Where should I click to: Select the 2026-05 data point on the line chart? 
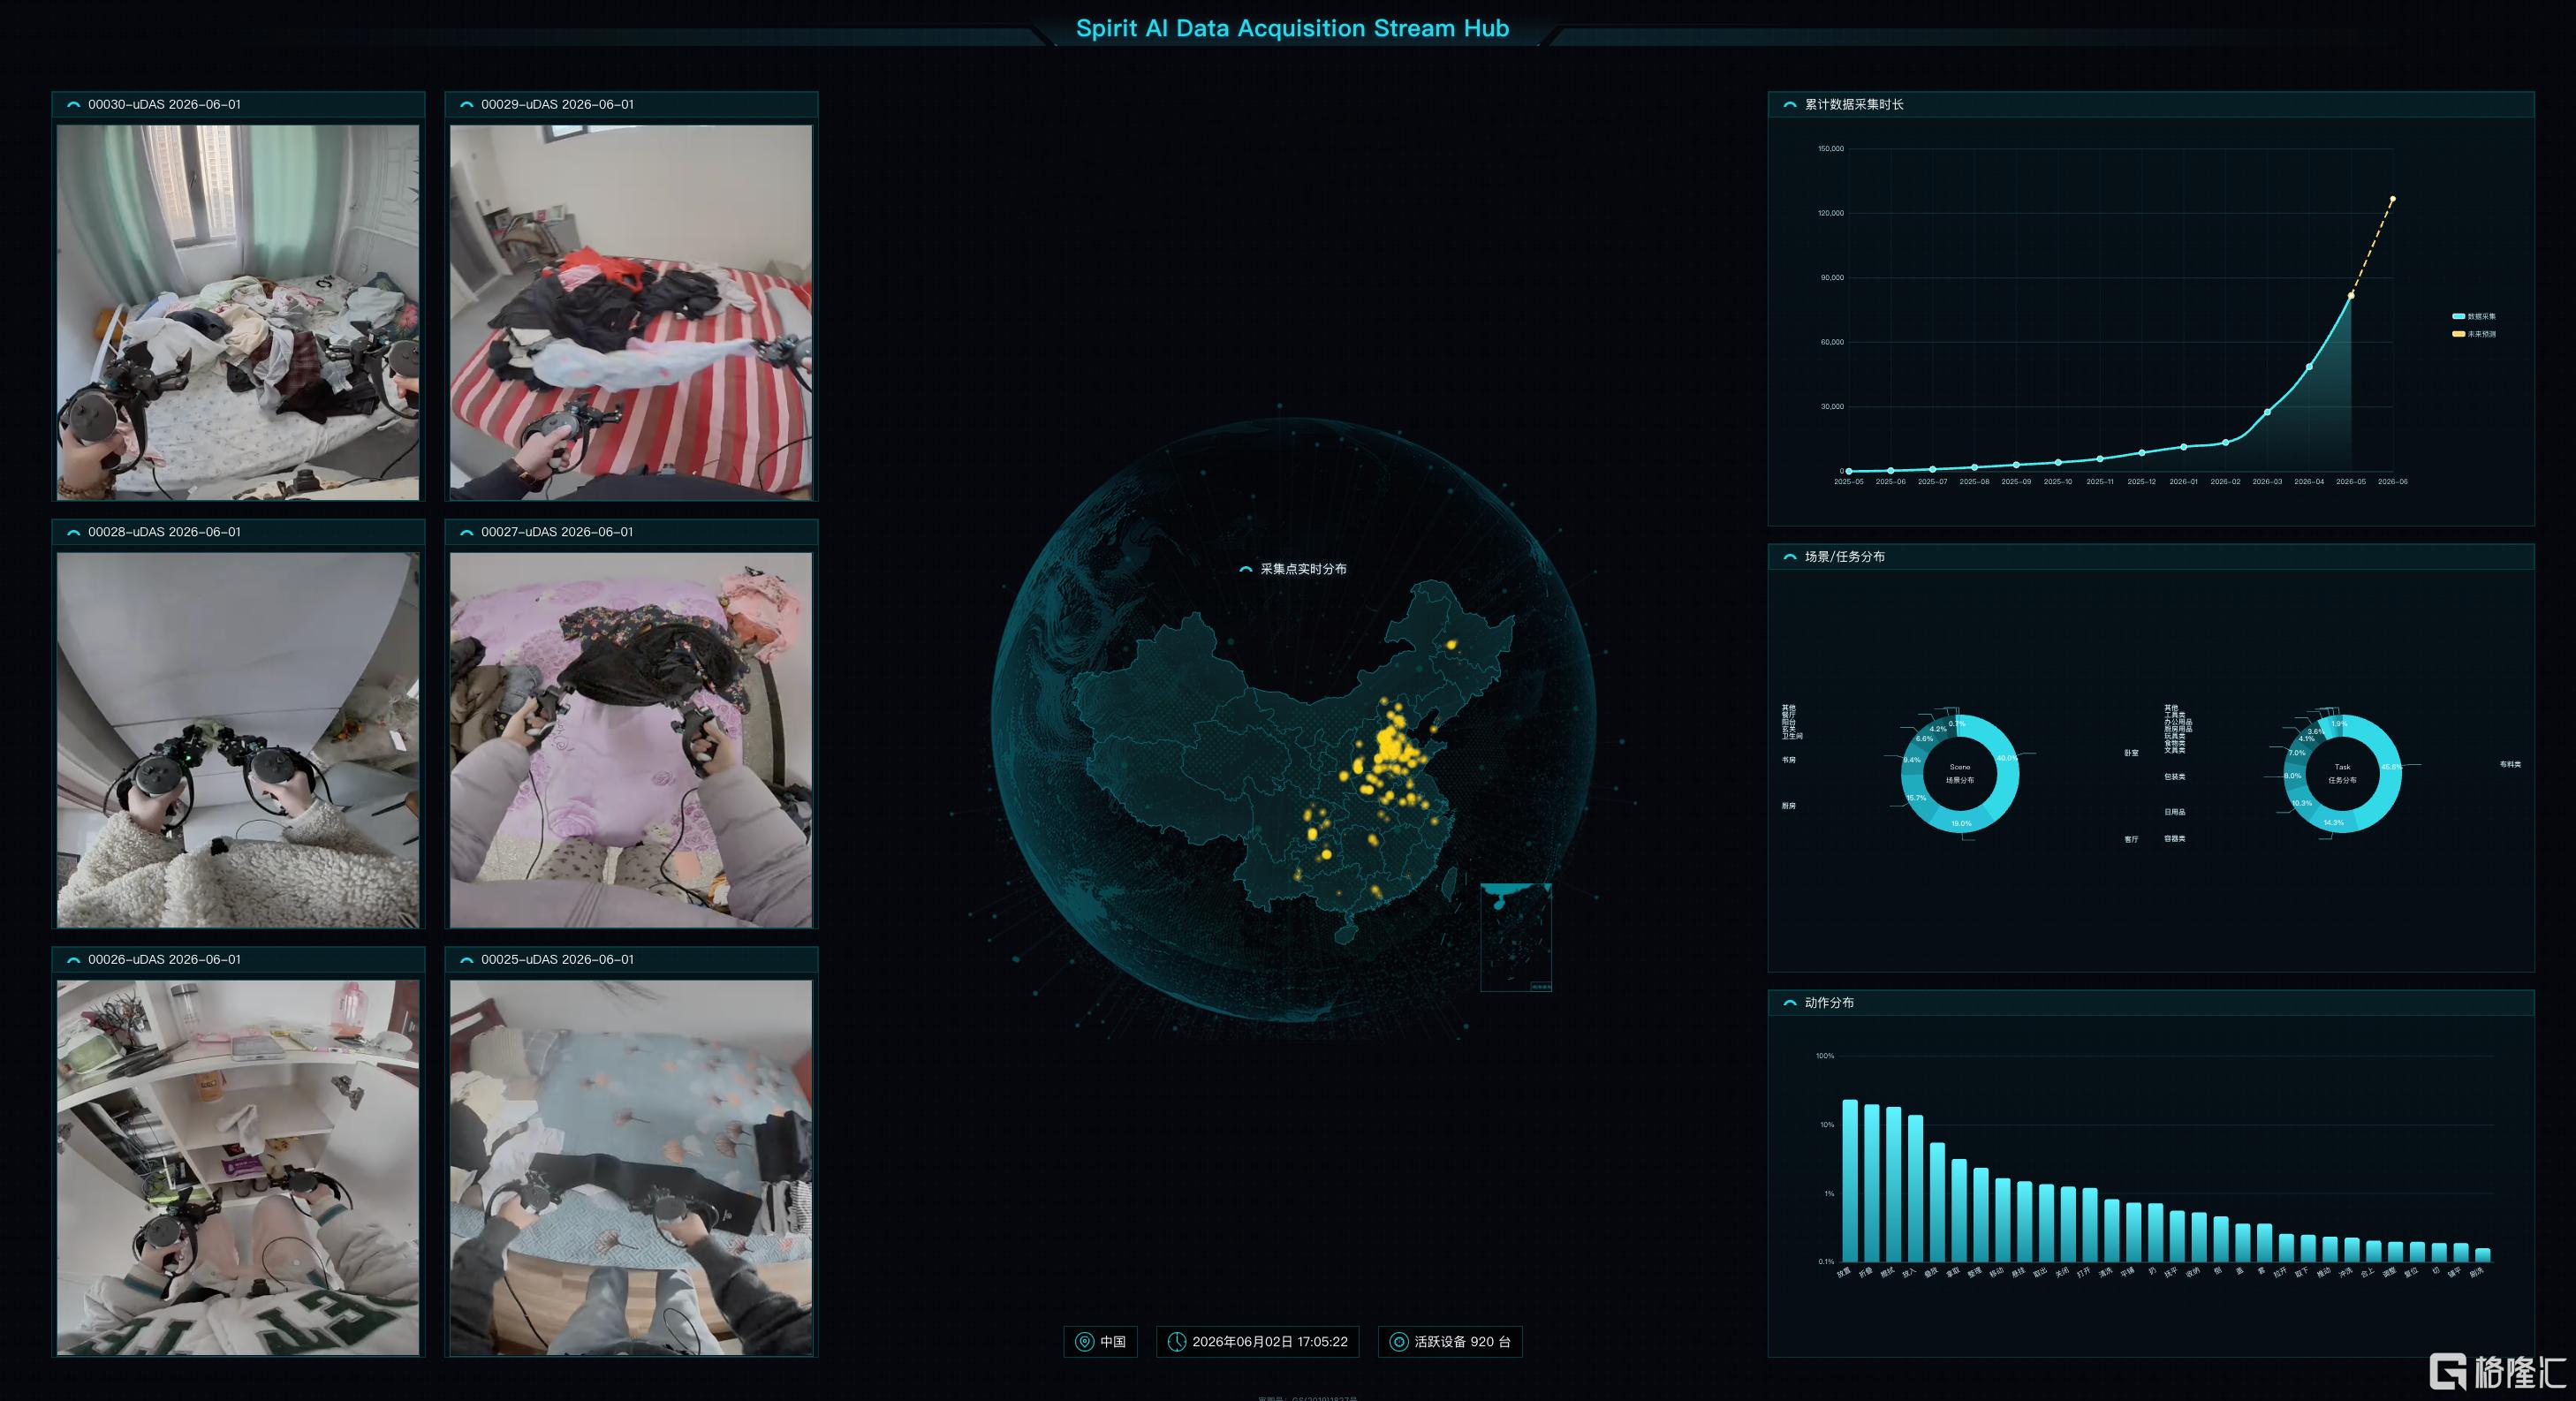coord(2351,296)
